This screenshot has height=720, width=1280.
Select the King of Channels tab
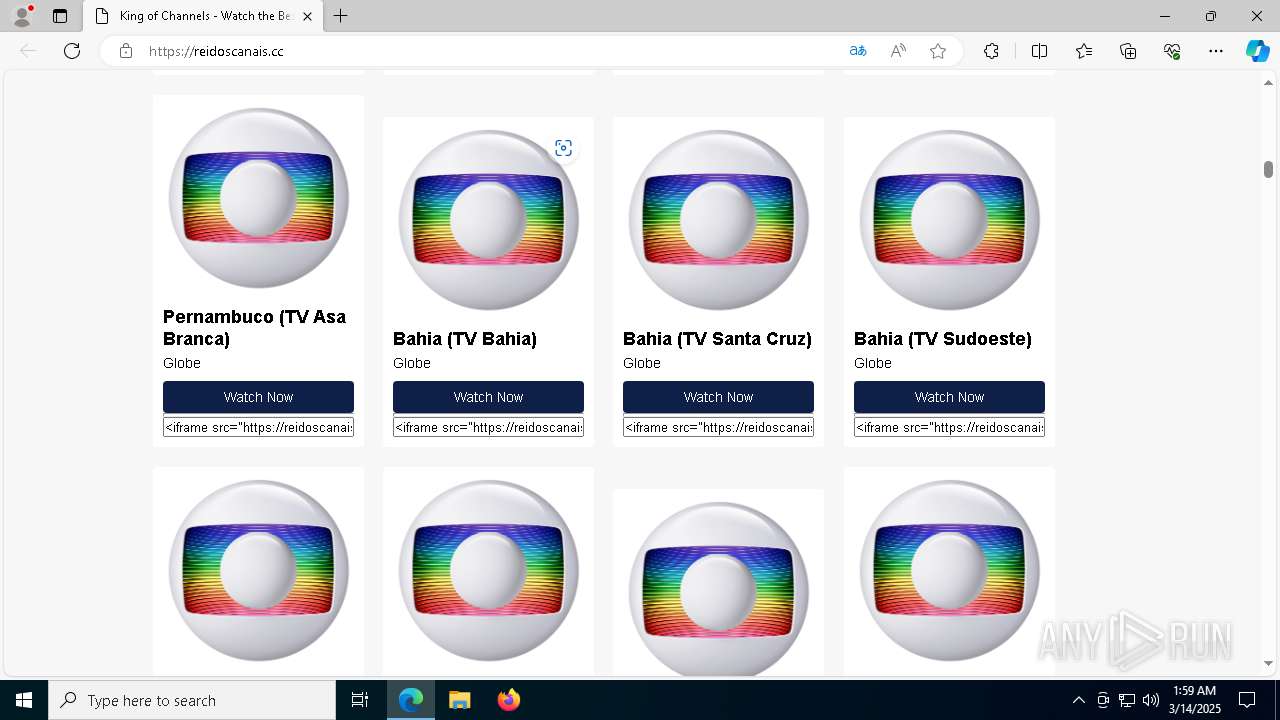pos(202,16)
